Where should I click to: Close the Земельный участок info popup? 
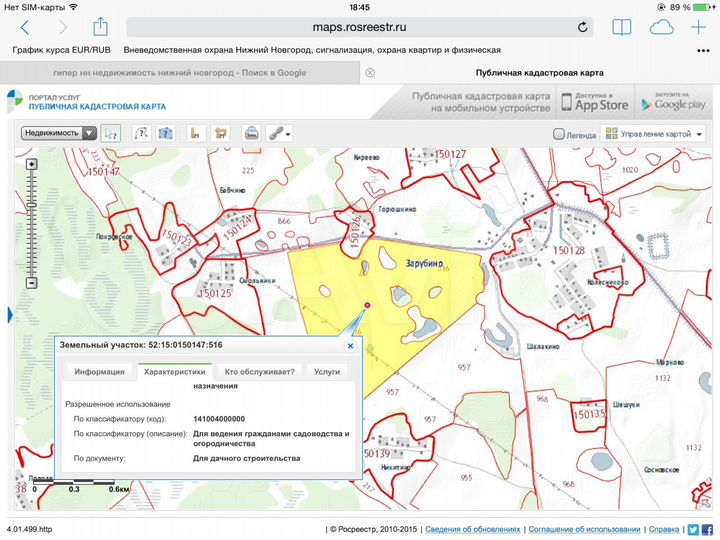[x=350, y=345]
